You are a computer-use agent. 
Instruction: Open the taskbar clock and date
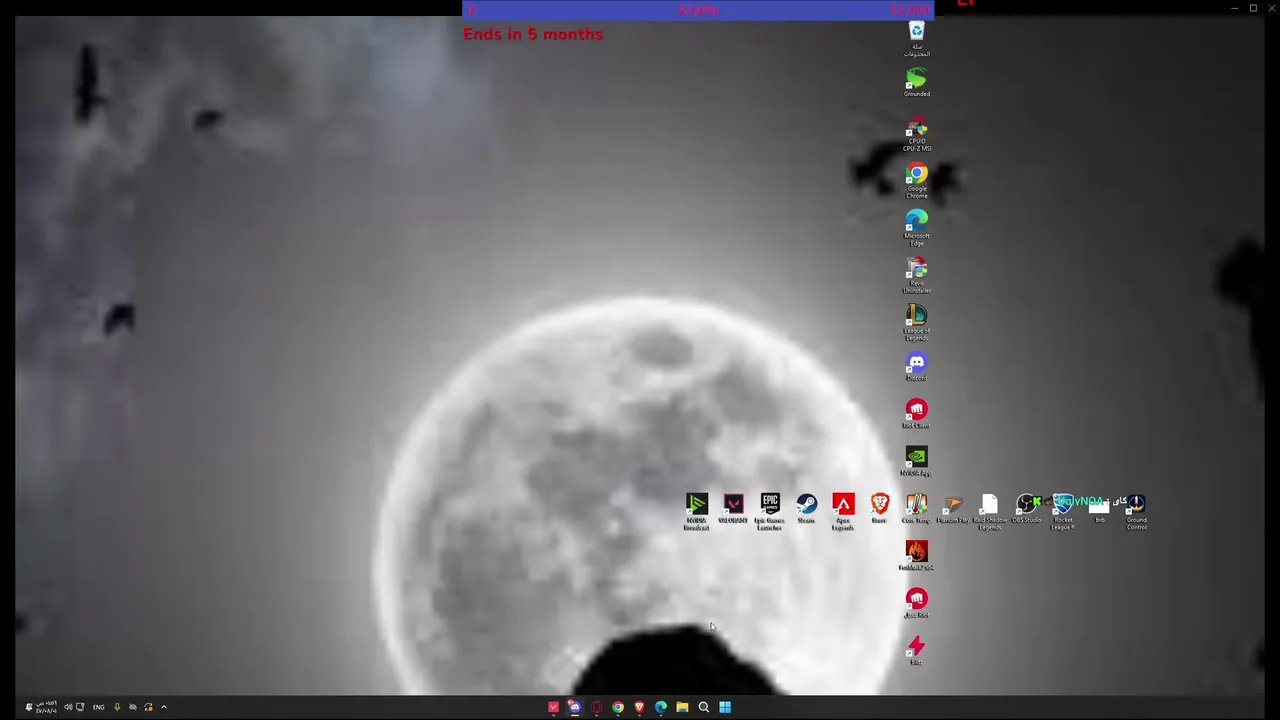coord(46,707)
